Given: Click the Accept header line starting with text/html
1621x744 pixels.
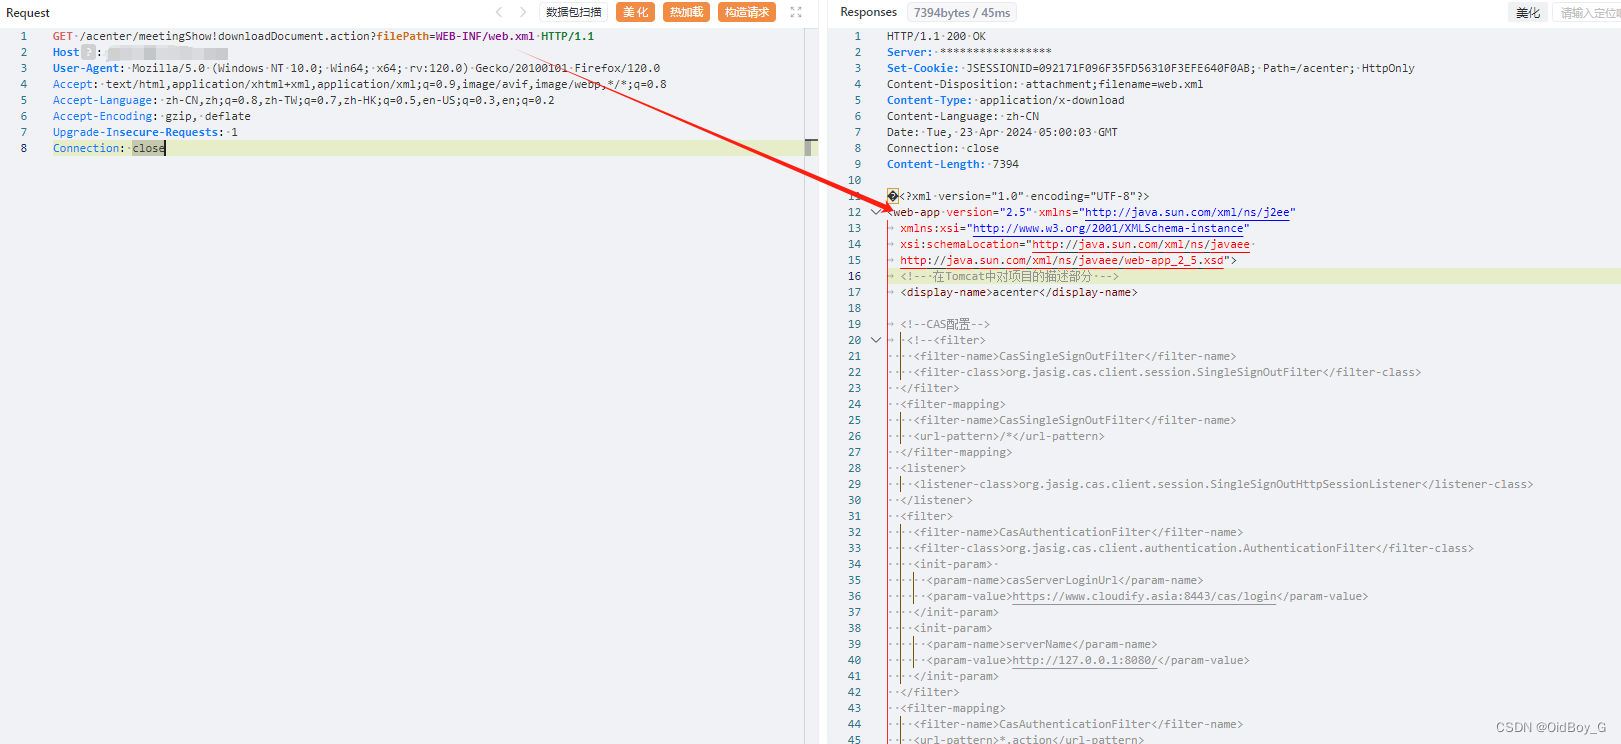Looking at the screenshot, I should click(x=359, y=84).
